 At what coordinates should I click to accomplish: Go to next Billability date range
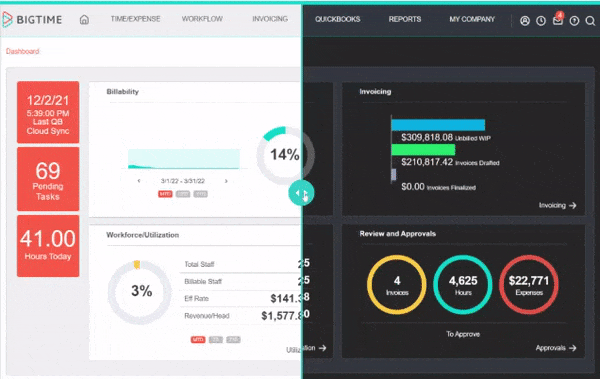(x=226, y=181)
